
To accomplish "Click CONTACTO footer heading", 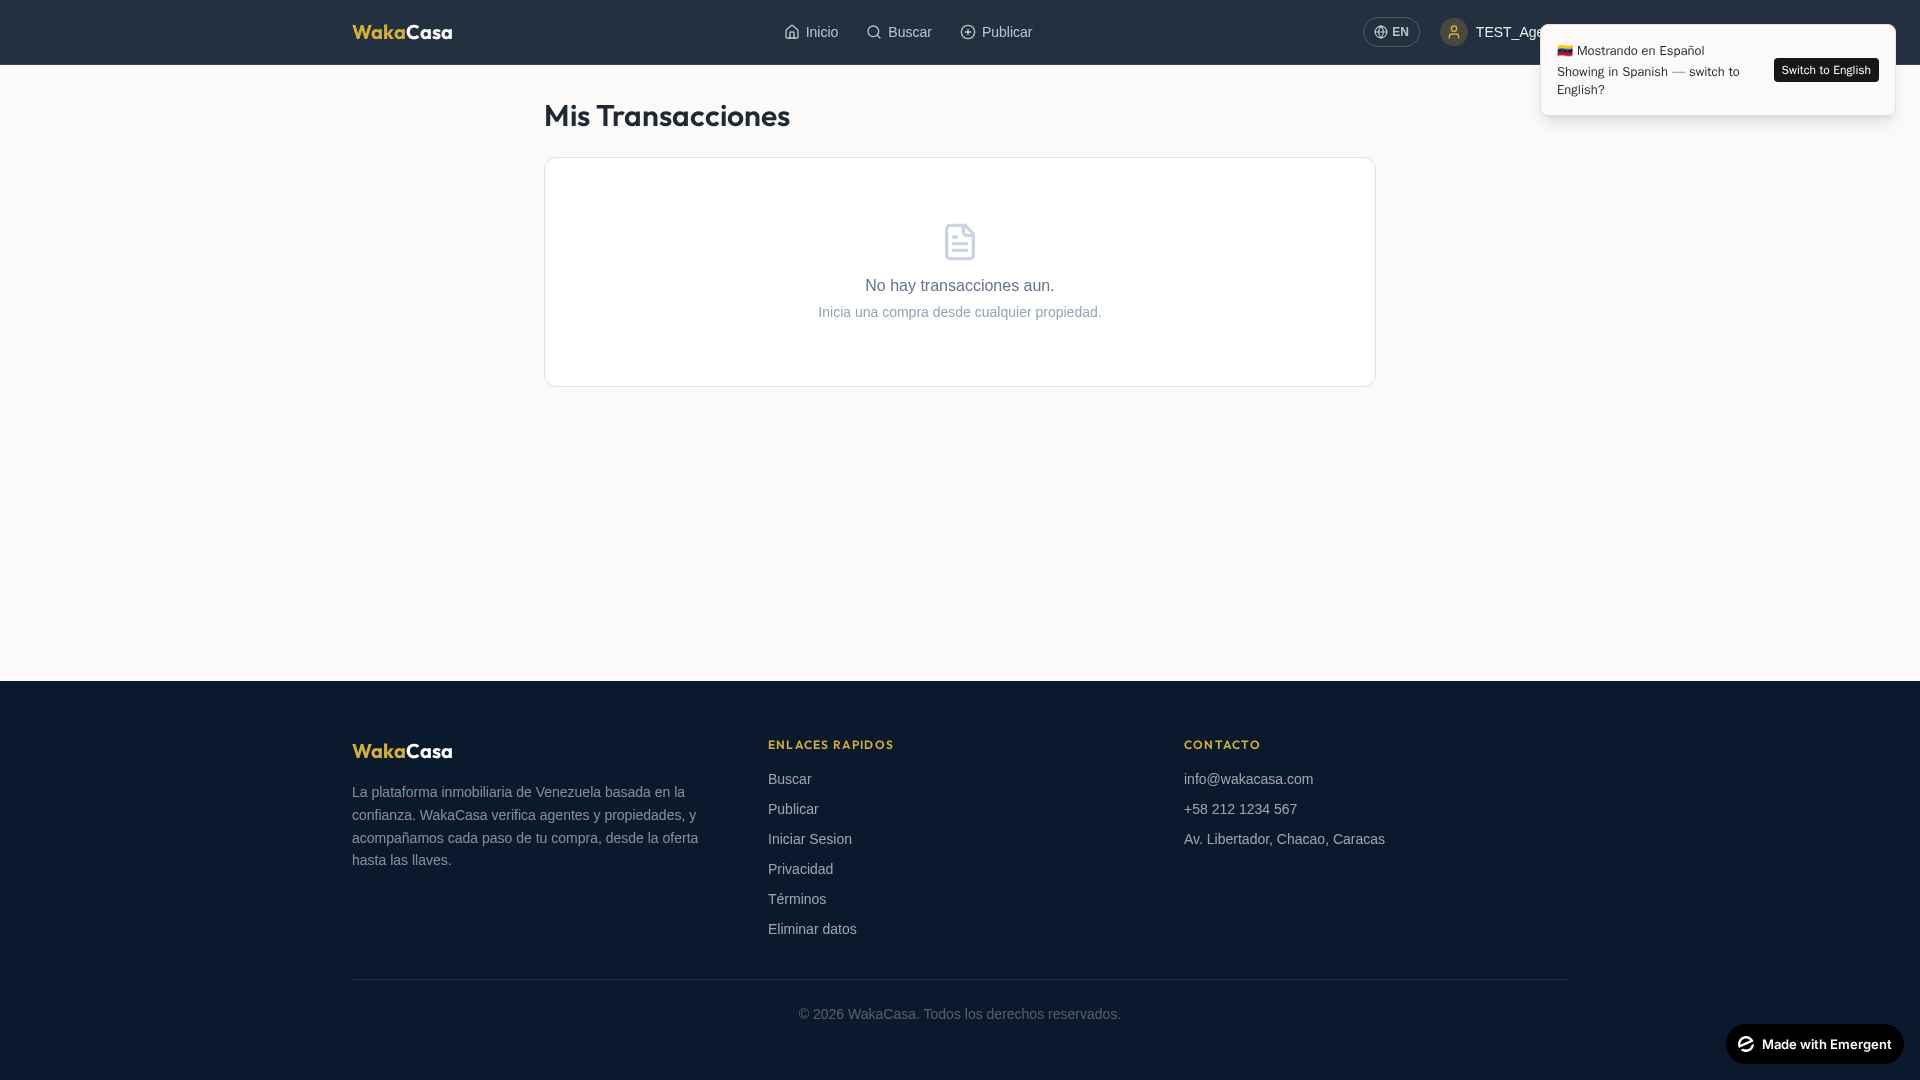I will pyautogui.click(x=1222, y=745).
